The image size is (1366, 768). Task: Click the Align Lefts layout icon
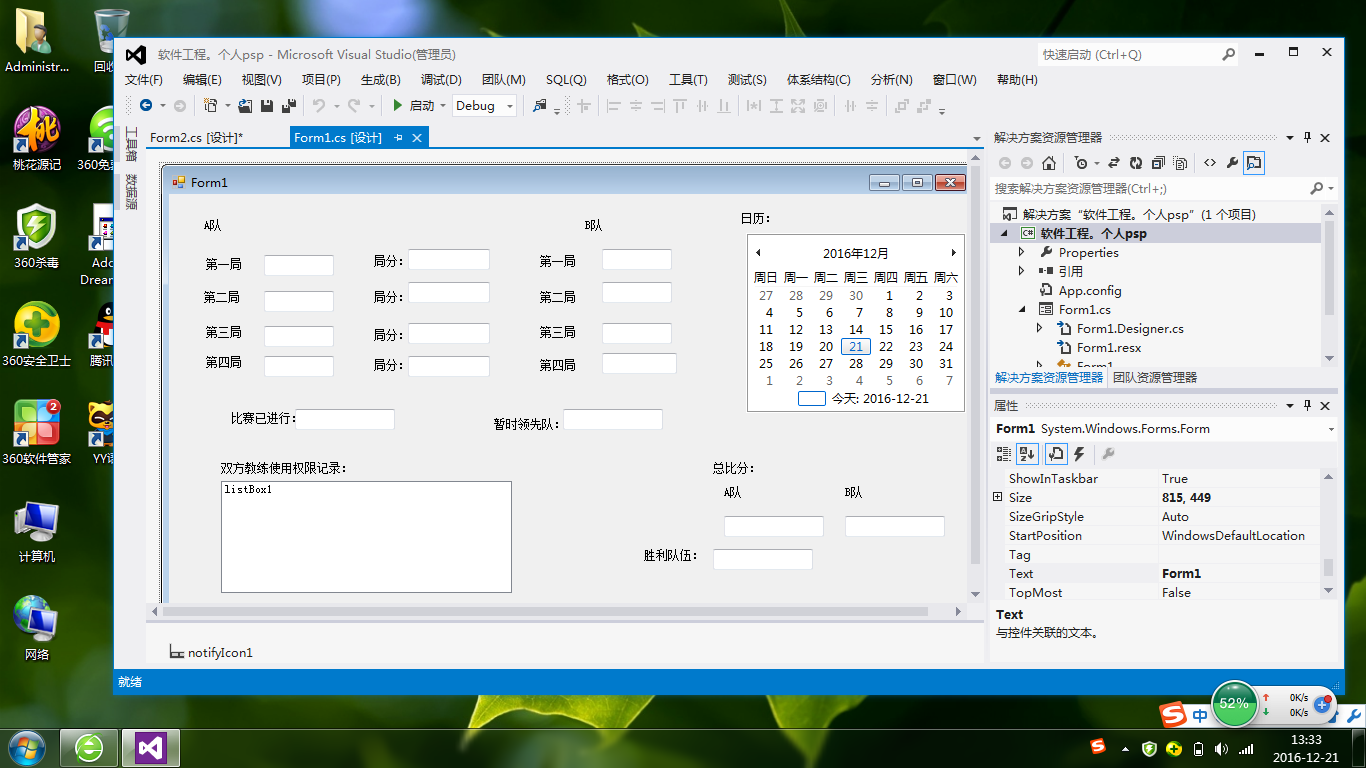click(x=614, y=106)
